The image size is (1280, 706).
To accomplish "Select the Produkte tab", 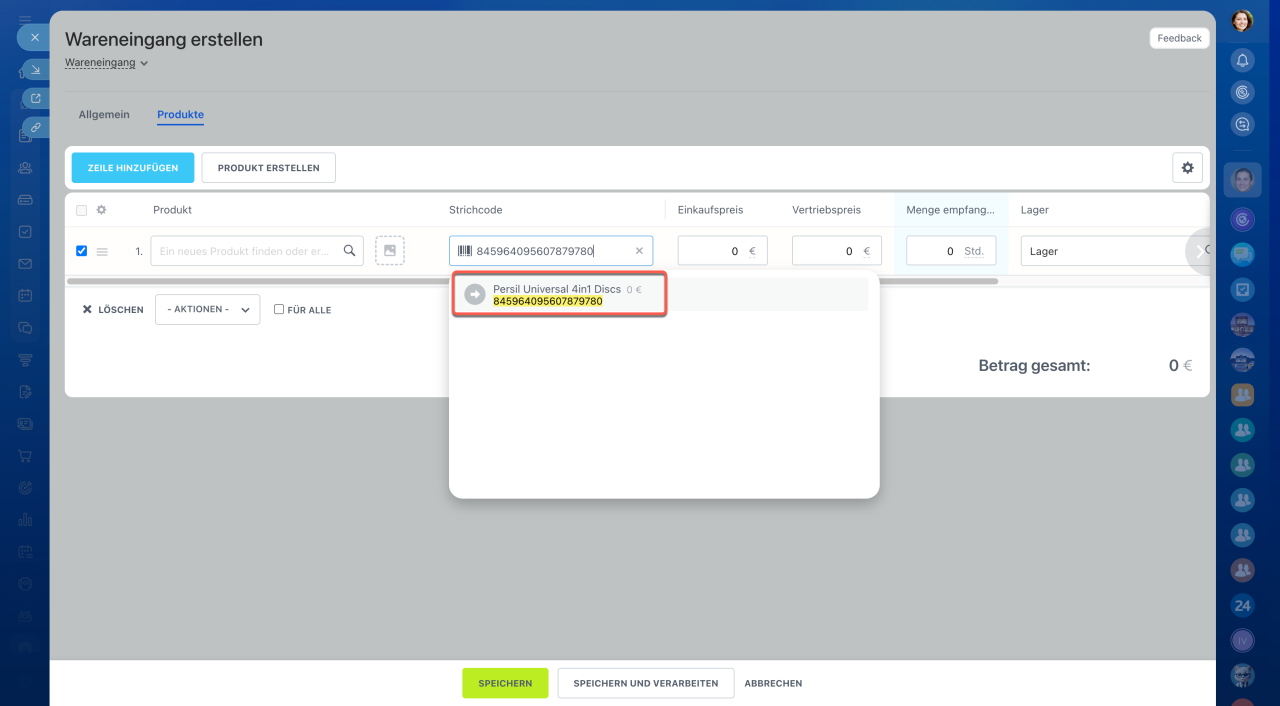I will pos(180,115).
